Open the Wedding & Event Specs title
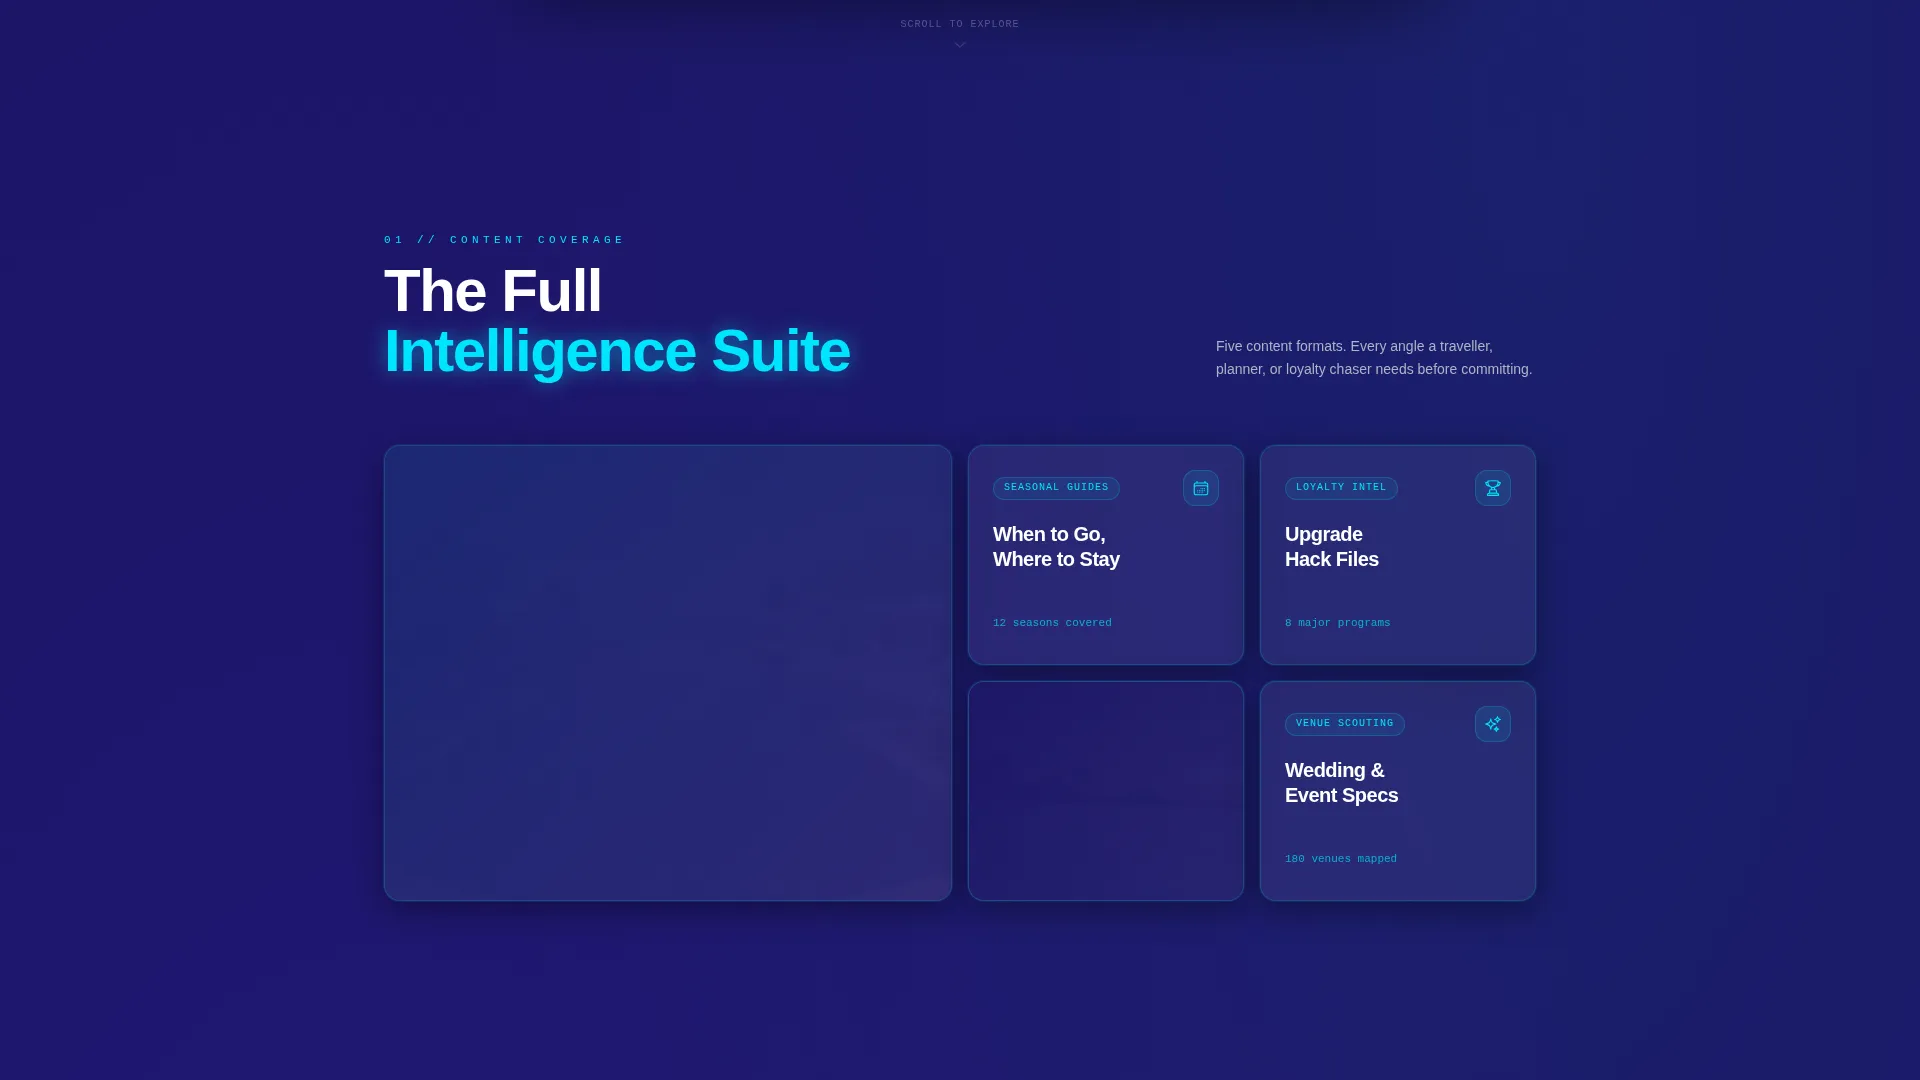This screenshot has height=1080, width=1920. 1341,783
